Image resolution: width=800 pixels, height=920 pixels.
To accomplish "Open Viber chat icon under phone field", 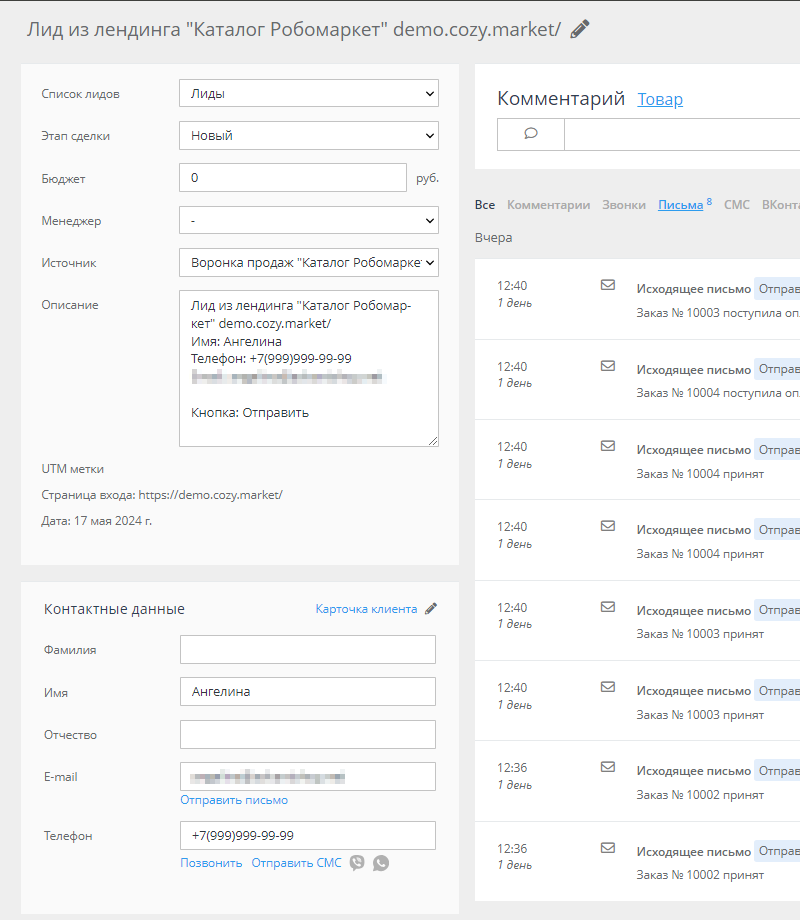I will 357,862.
